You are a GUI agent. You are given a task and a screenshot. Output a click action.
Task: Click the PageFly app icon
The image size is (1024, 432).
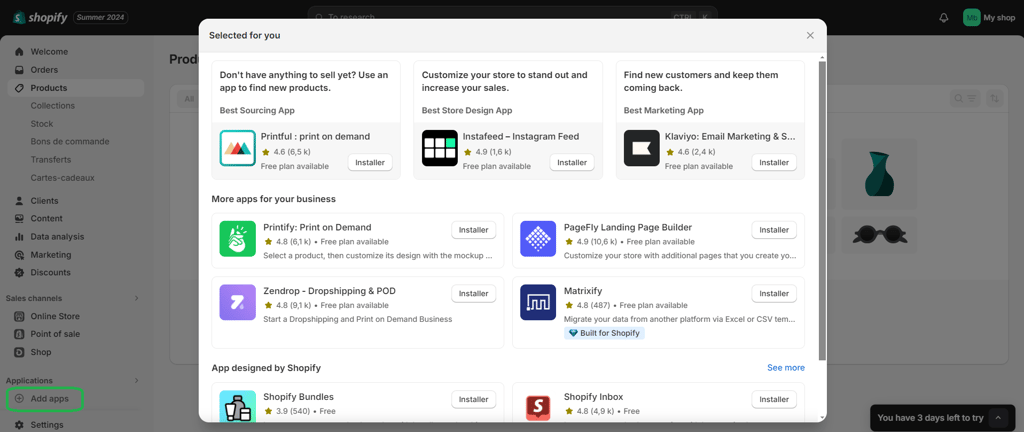coord(537,239)
